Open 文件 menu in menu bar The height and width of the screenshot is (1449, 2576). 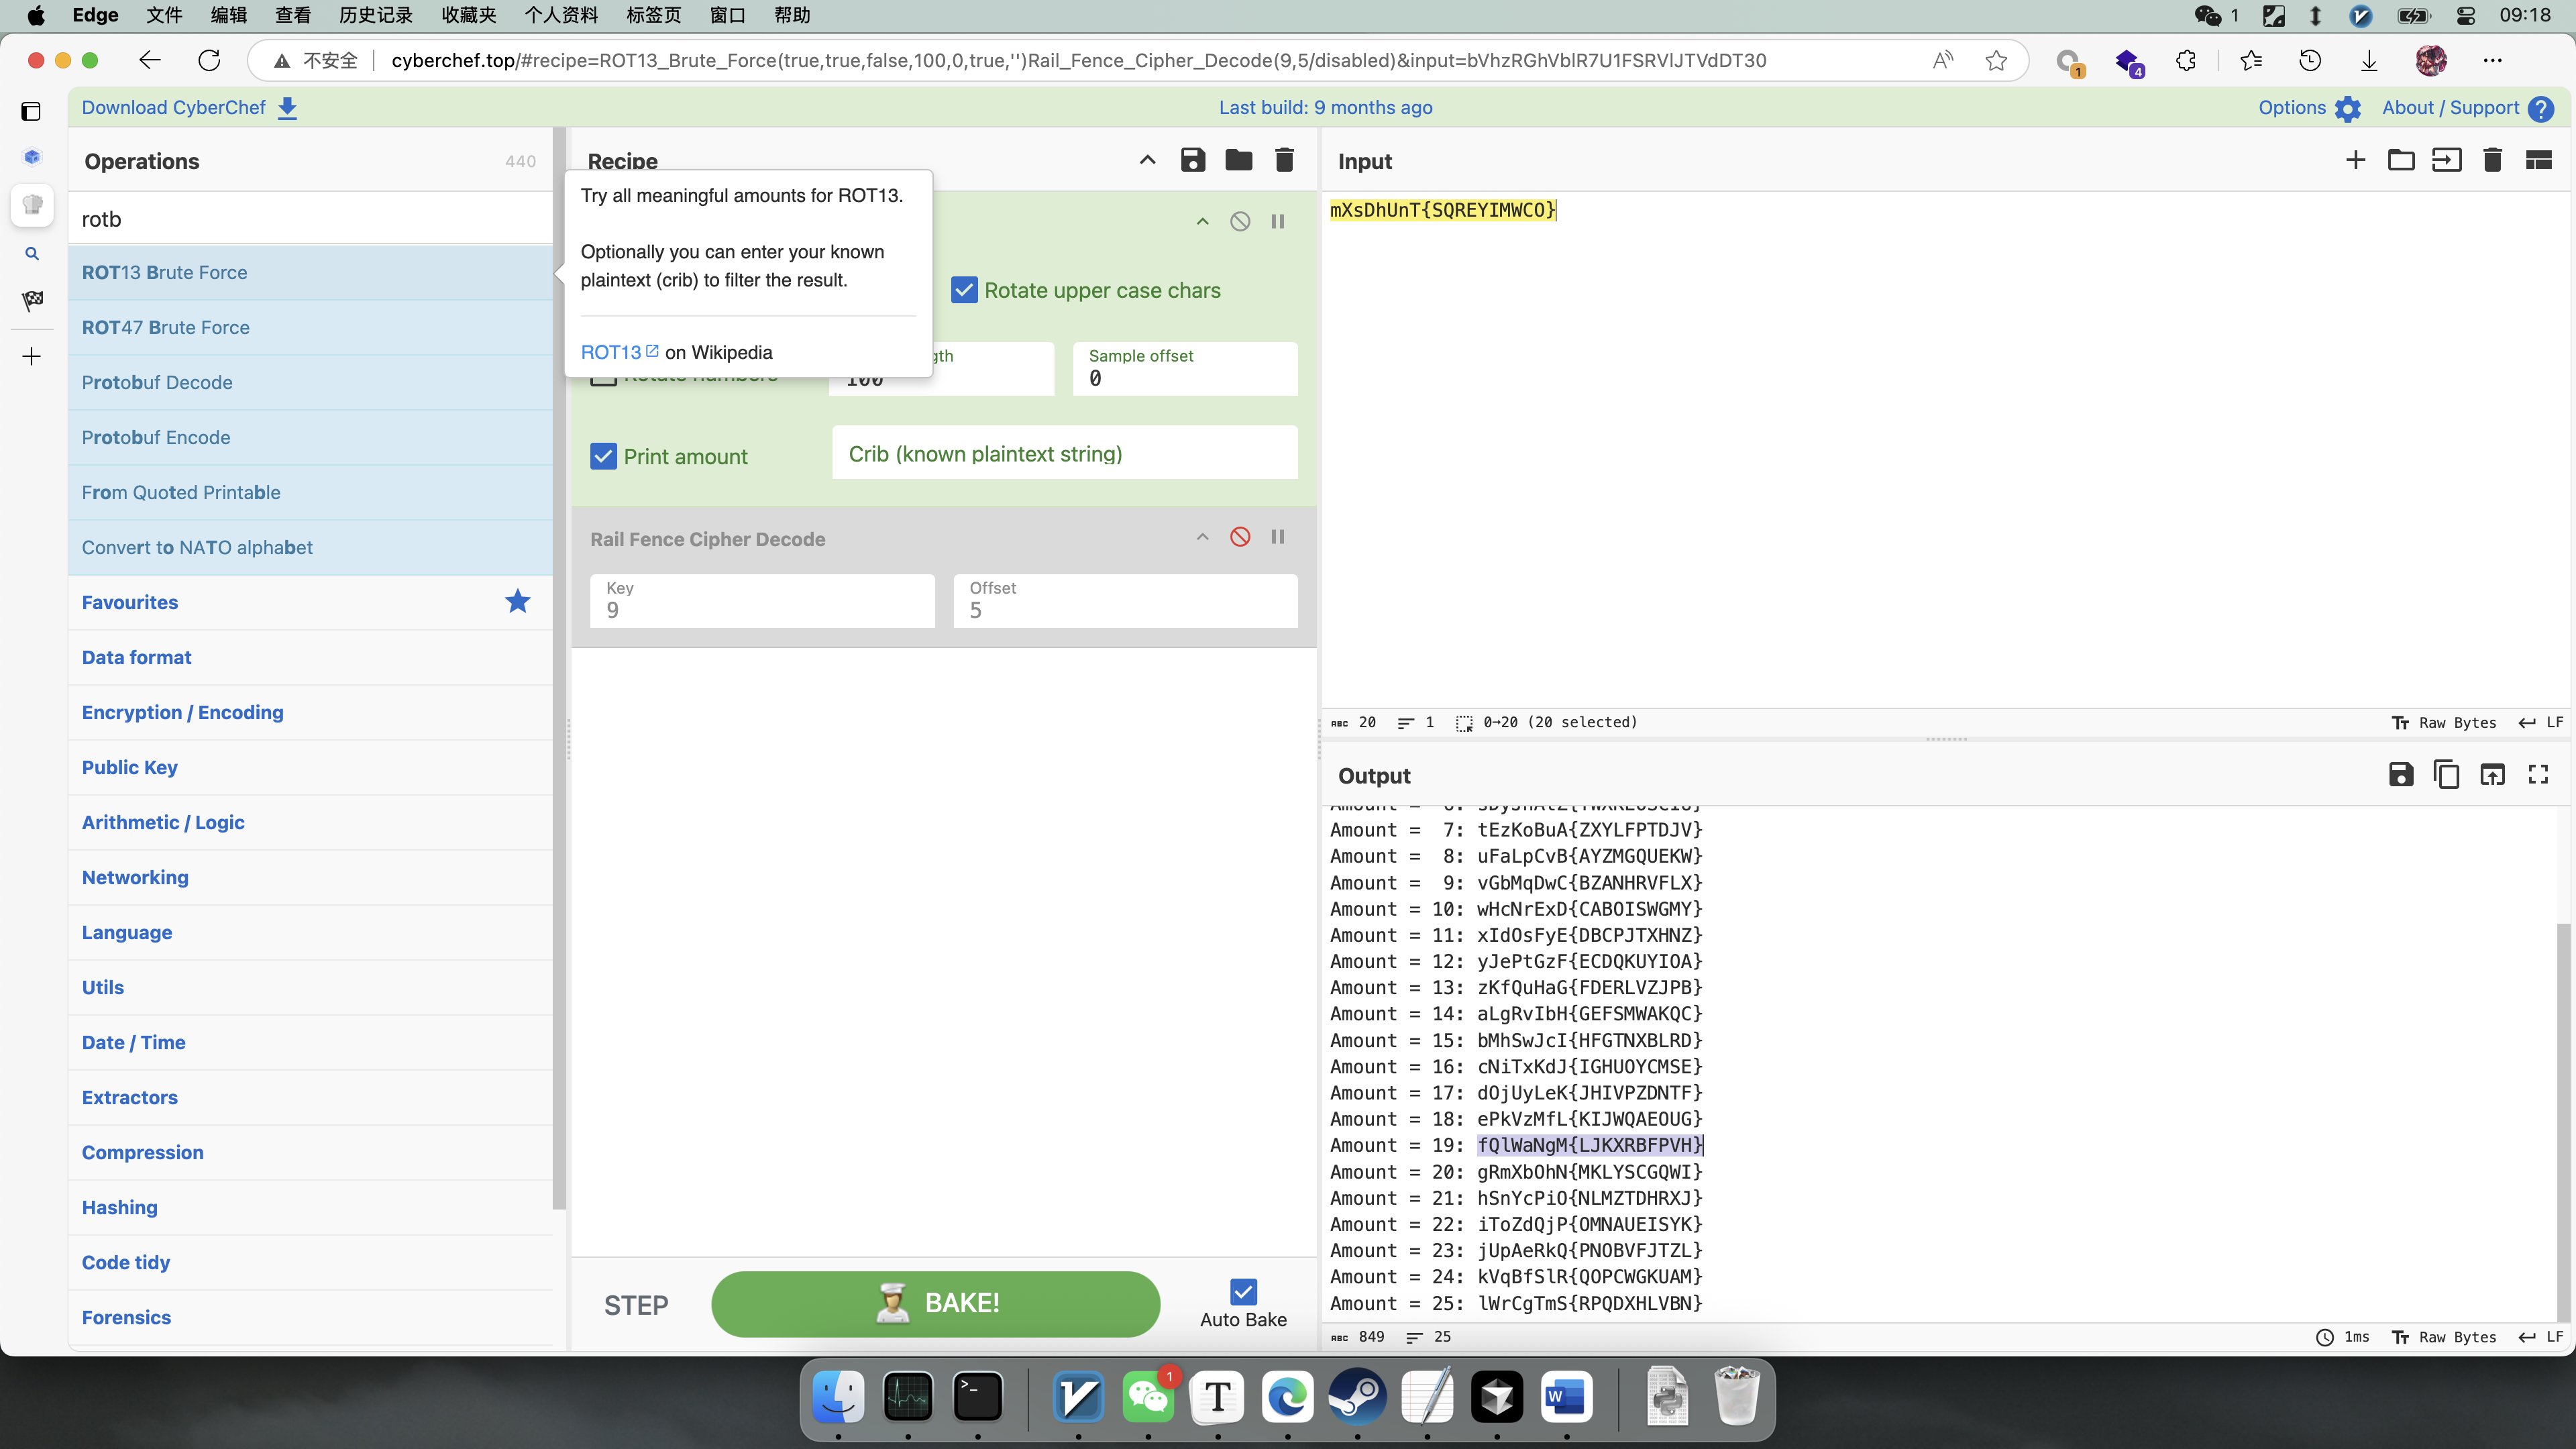[x=164, y=15]
